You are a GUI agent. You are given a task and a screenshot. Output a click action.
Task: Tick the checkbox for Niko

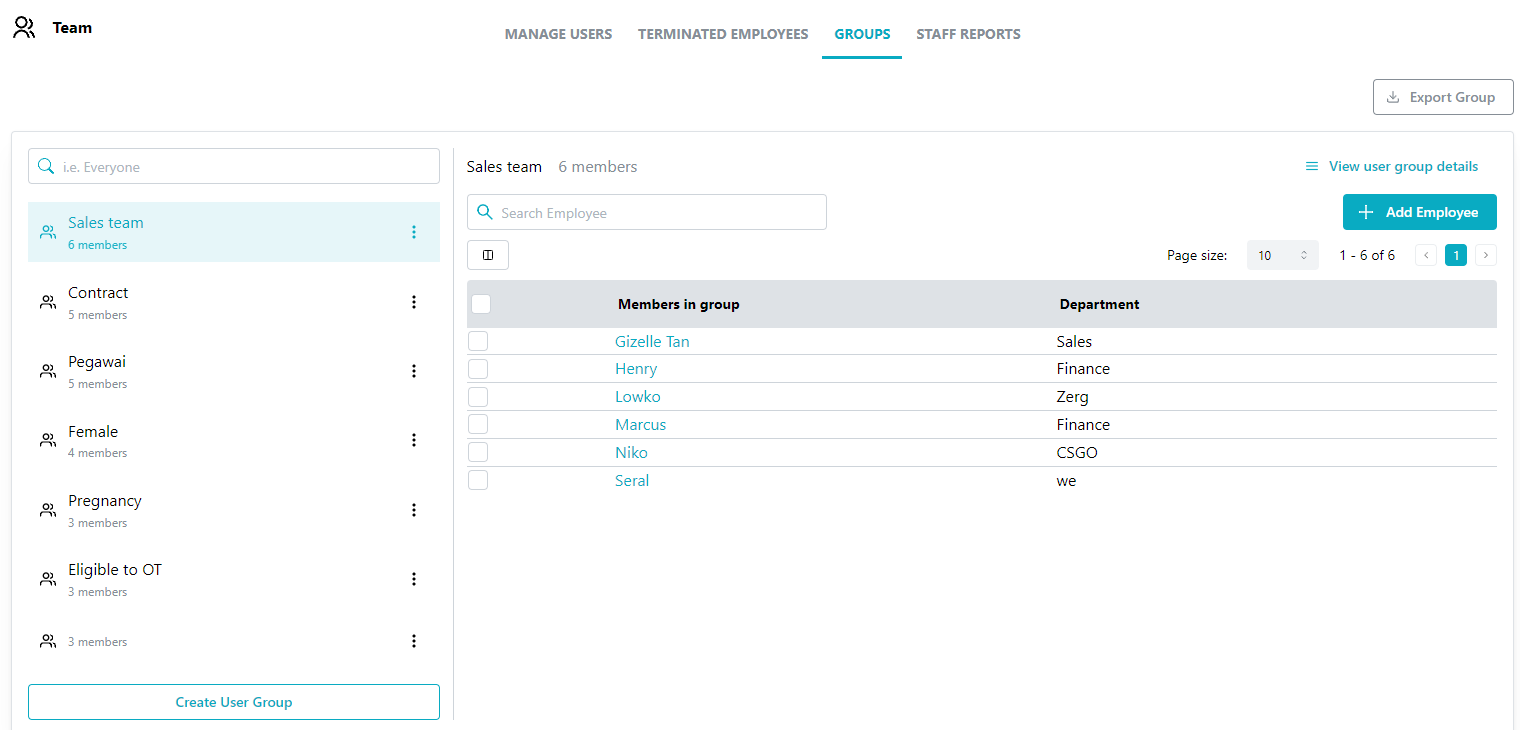(x=478, y=452)
